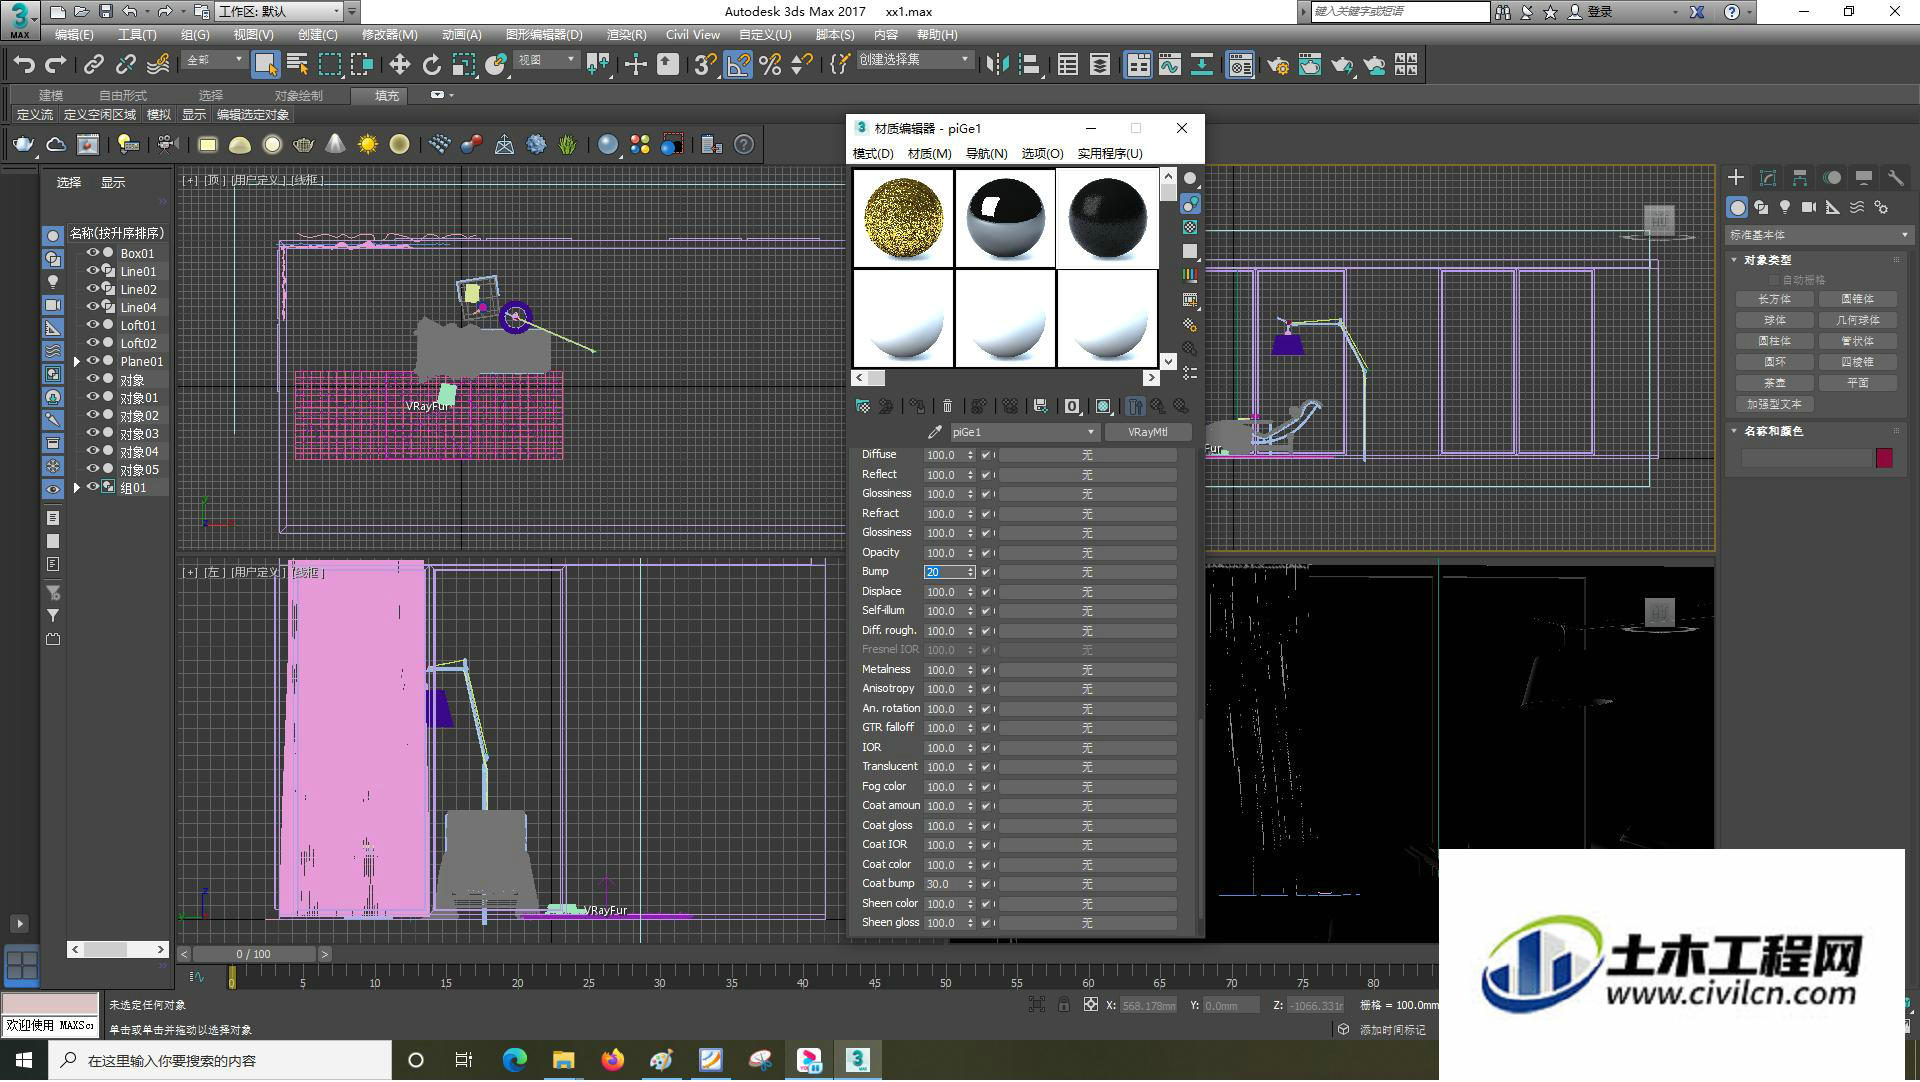Image resolution: width=1920 pixels, height=1082 pixels.
Task: Open the 编辑(E) menu
Action: [x=74, y=34]
